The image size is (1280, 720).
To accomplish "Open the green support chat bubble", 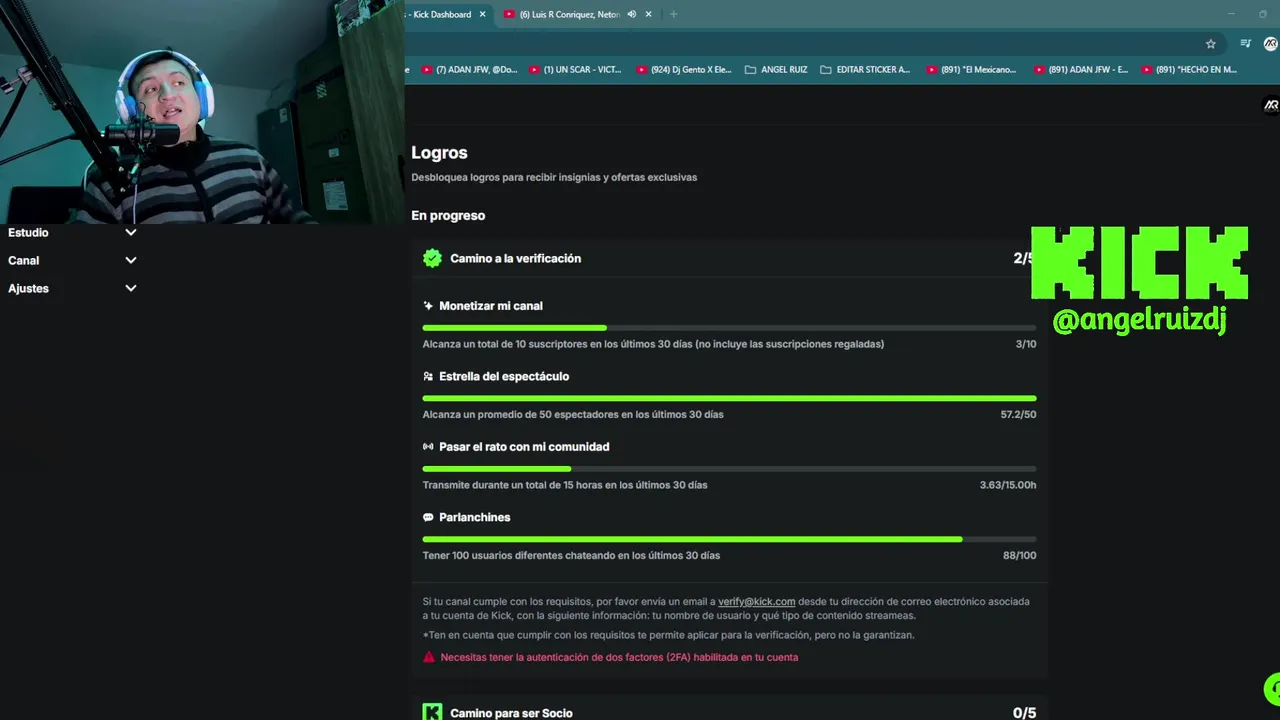I will point(1272,688).
